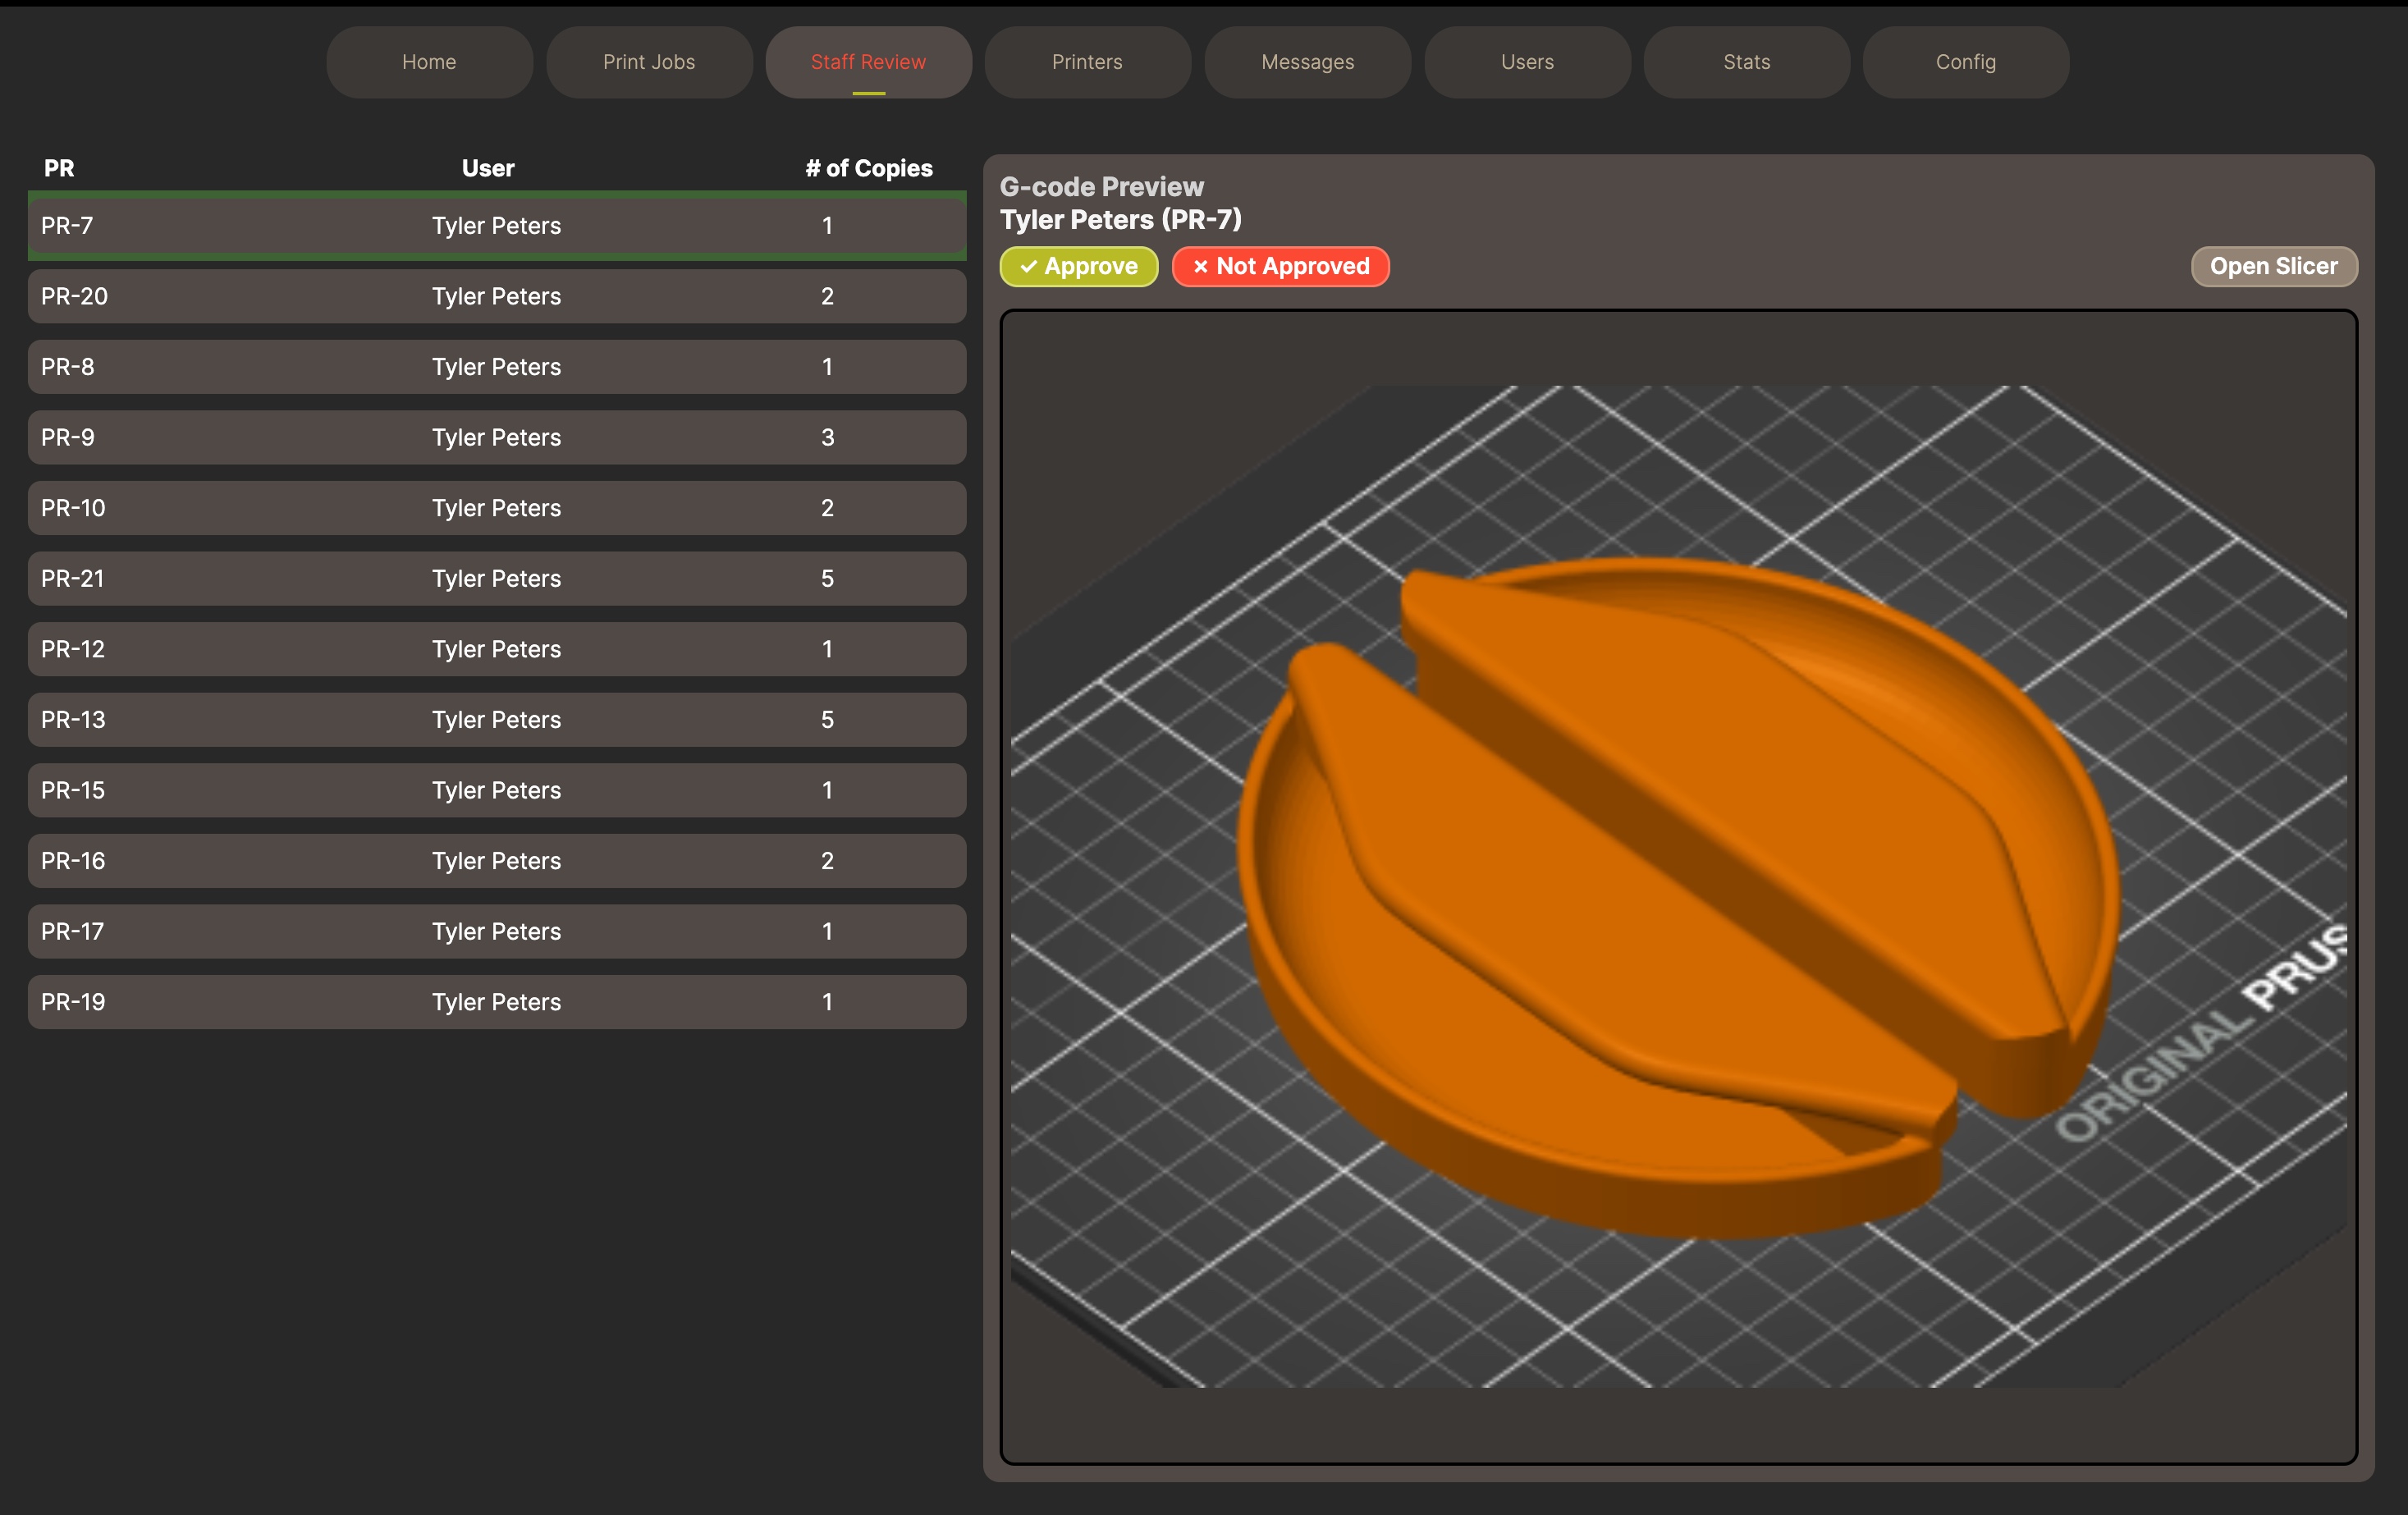Mark PR-7 as Not Approved
The image size is (2408, 1515).
[x=1281, y=266]
